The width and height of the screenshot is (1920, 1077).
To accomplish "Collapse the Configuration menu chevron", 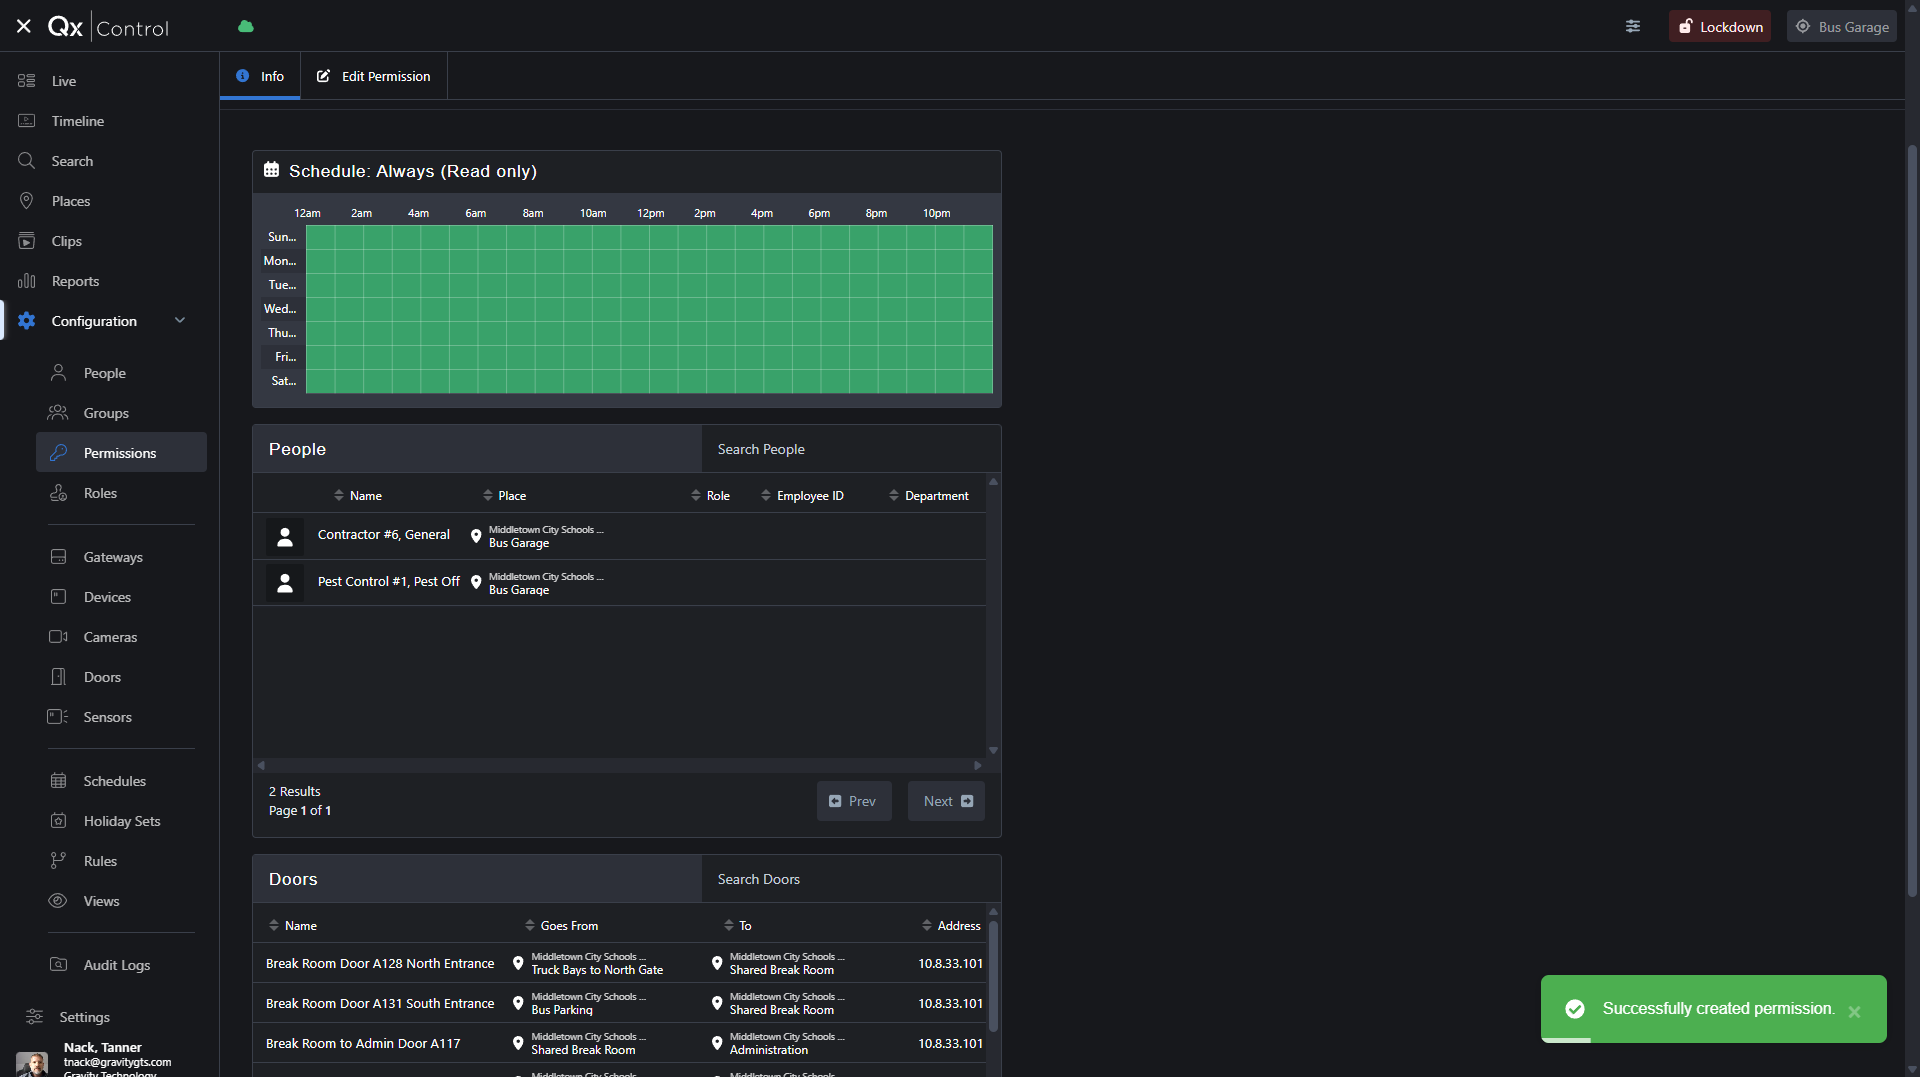I will click(x=180, y=321).
